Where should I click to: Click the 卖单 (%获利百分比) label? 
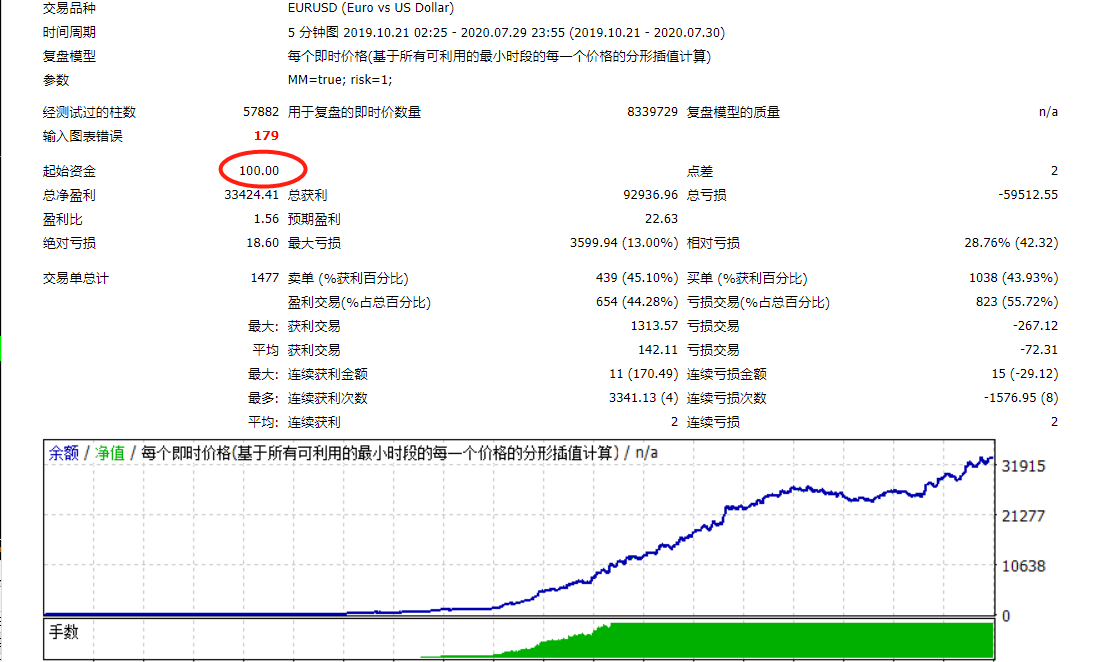click(348, 278)
